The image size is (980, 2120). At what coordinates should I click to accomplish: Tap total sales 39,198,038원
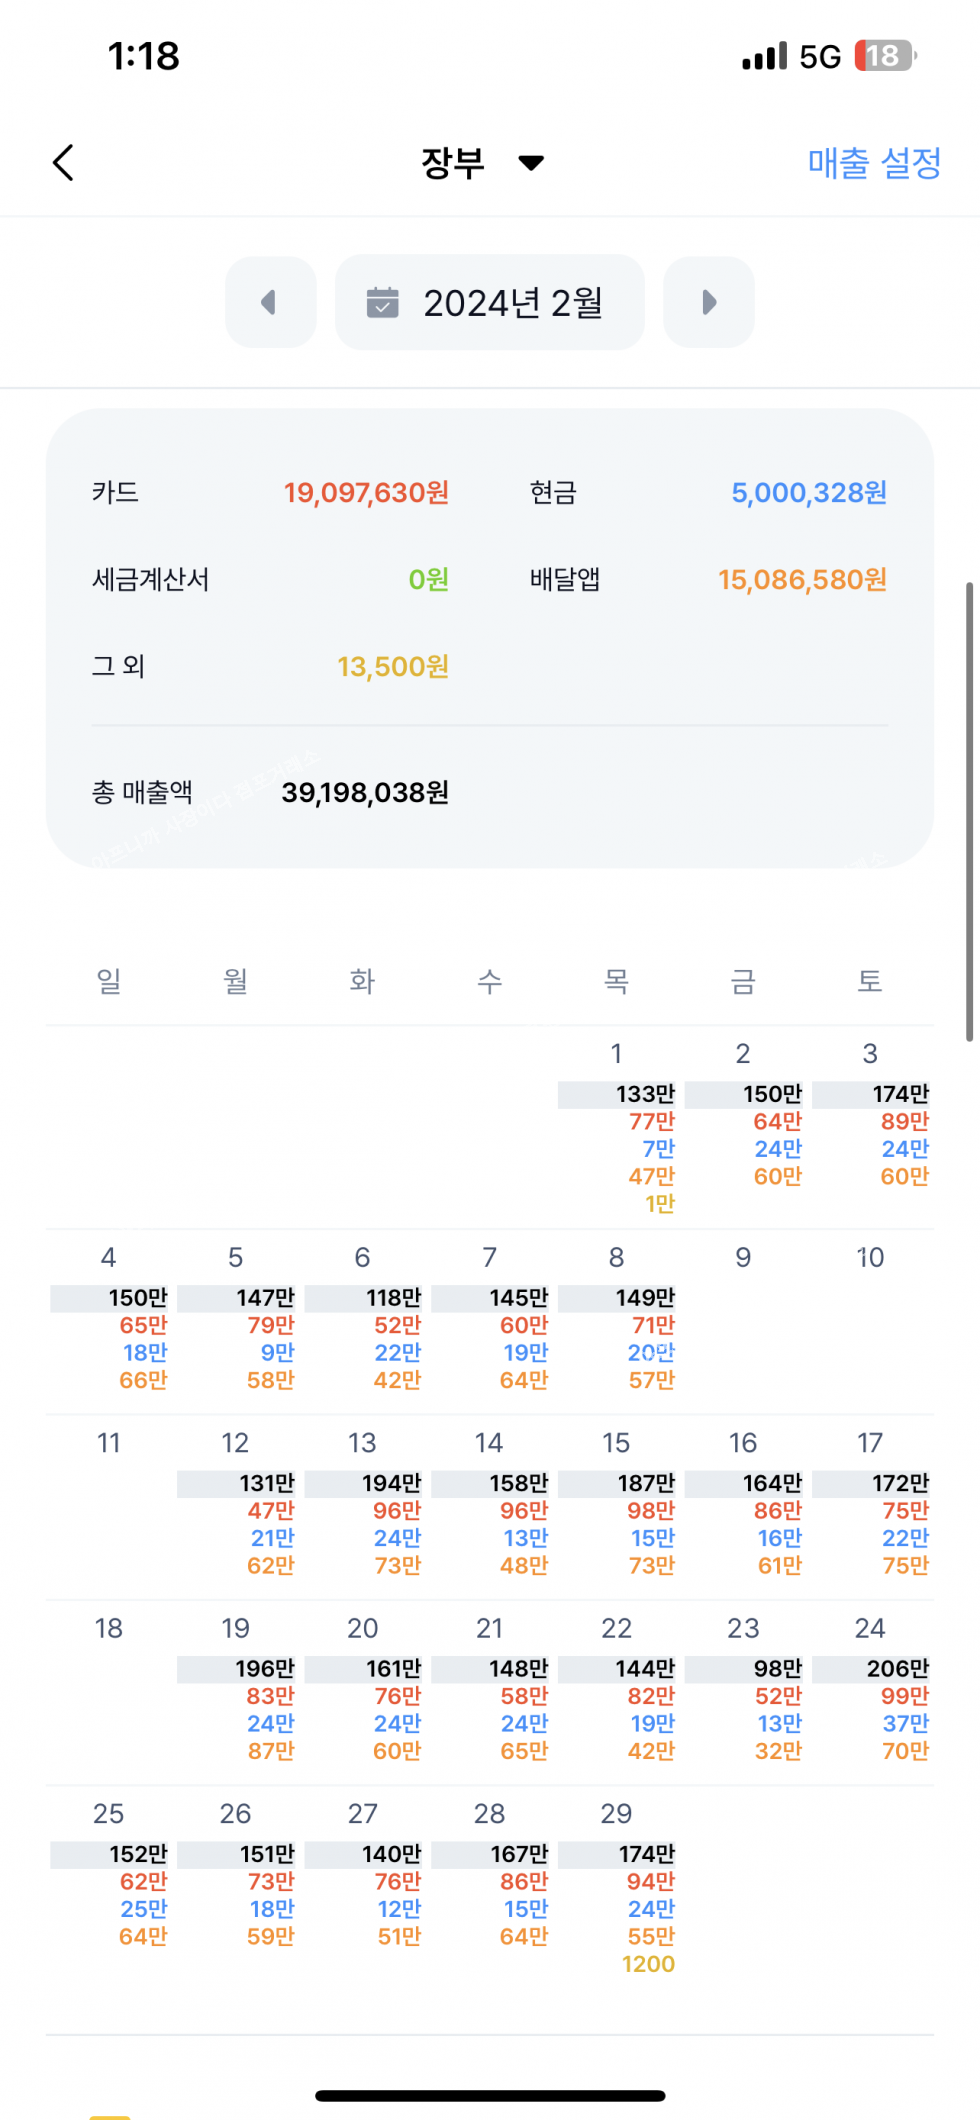(365, 793)
